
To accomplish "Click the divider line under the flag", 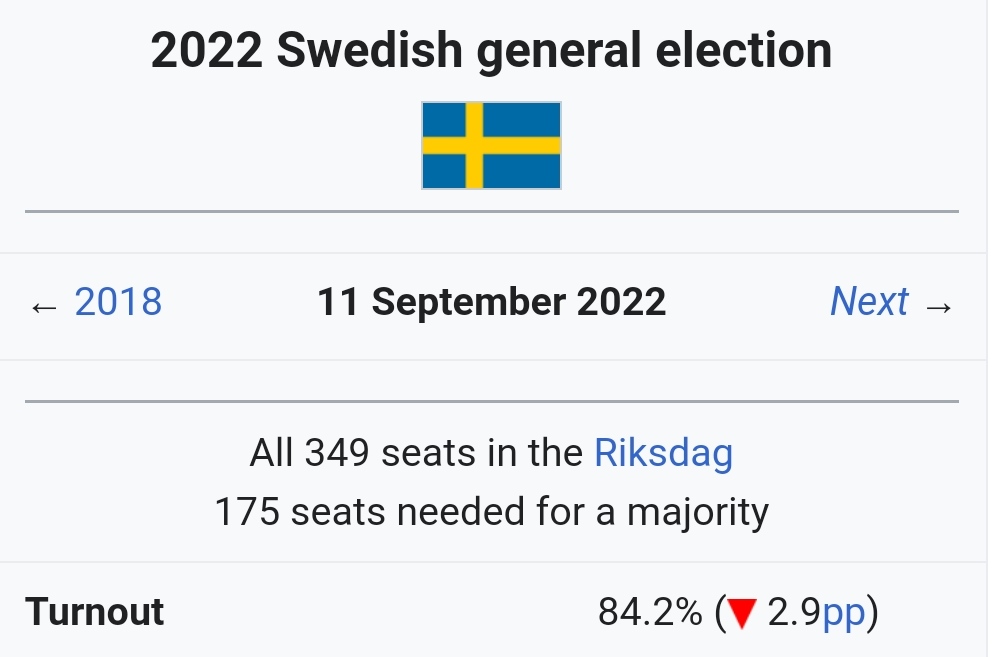I will tap(491, 212).
